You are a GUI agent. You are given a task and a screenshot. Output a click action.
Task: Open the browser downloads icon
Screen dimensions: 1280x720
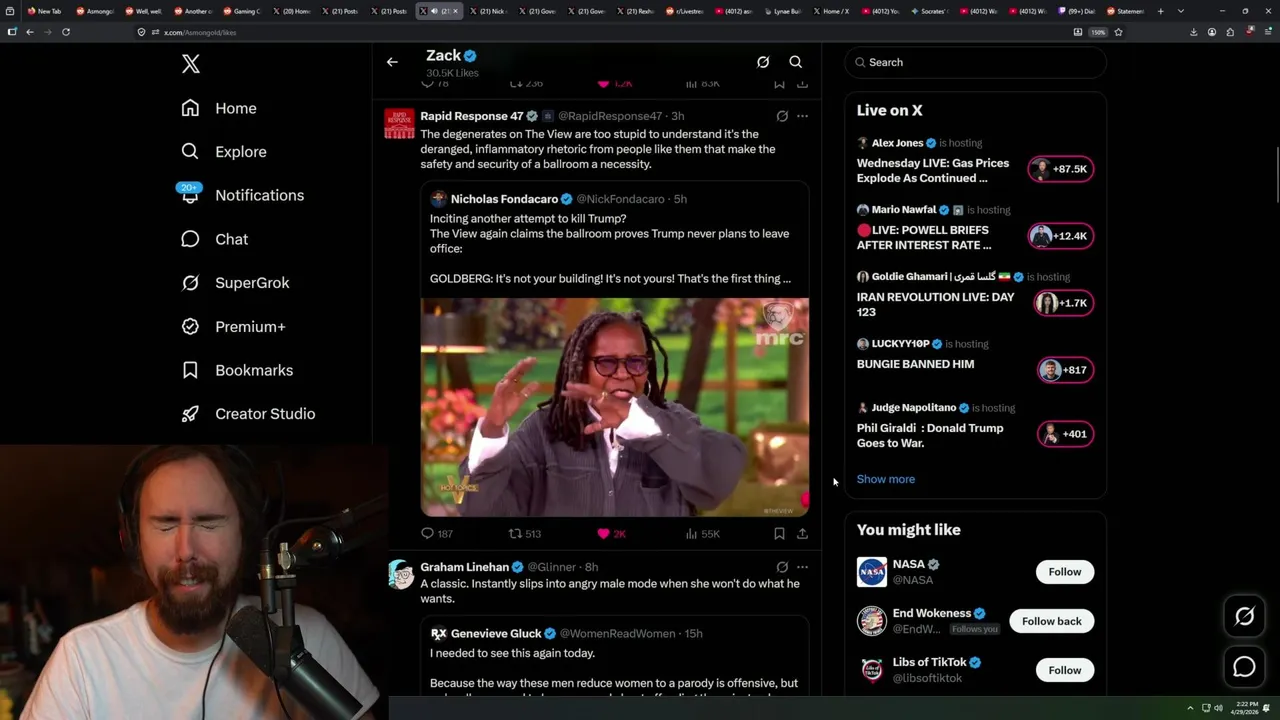tap(1193, 32)
